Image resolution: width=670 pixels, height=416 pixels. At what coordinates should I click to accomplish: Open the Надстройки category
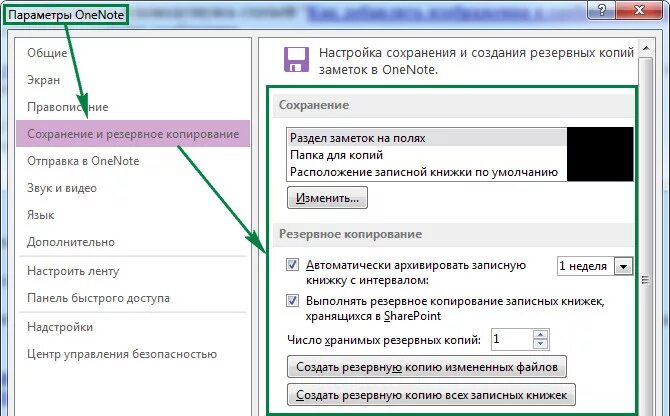(x=60, y=327)
